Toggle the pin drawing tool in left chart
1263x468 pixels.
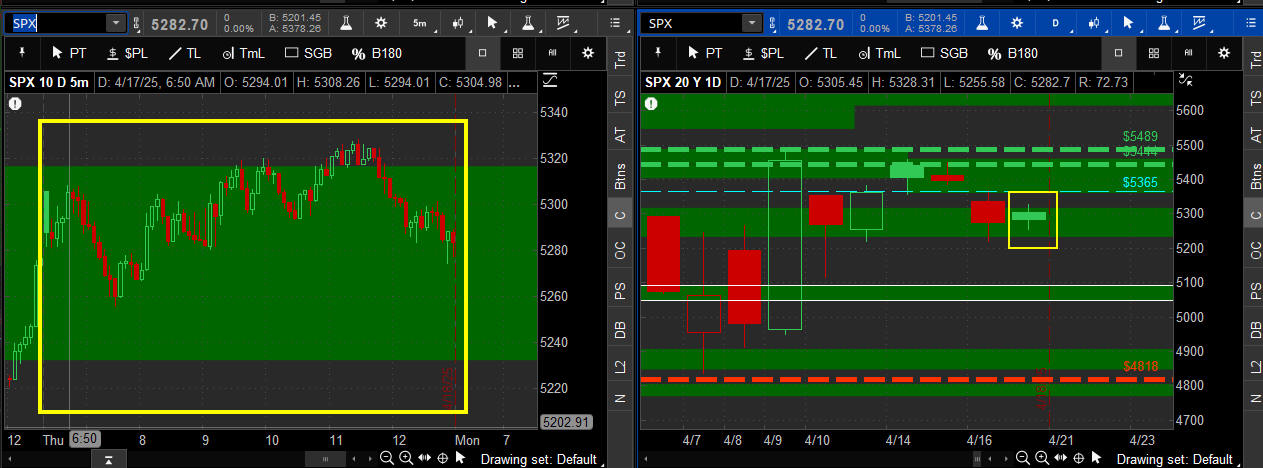(x=22, y=53)
